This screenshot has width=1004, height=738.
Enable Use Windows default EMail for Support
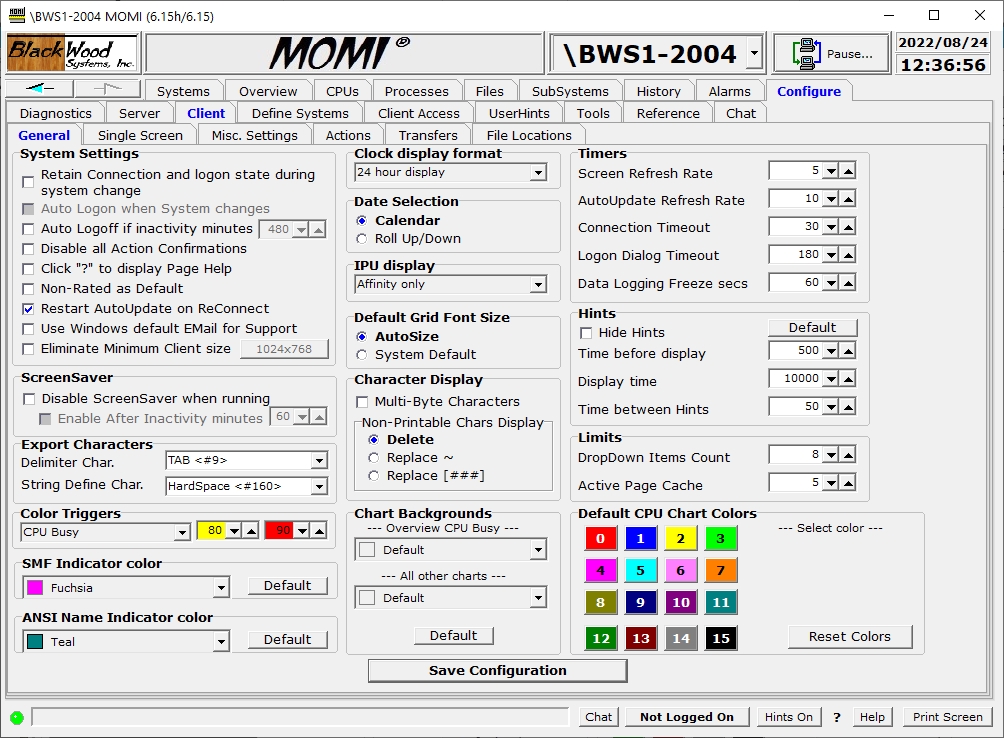(28, 329)
